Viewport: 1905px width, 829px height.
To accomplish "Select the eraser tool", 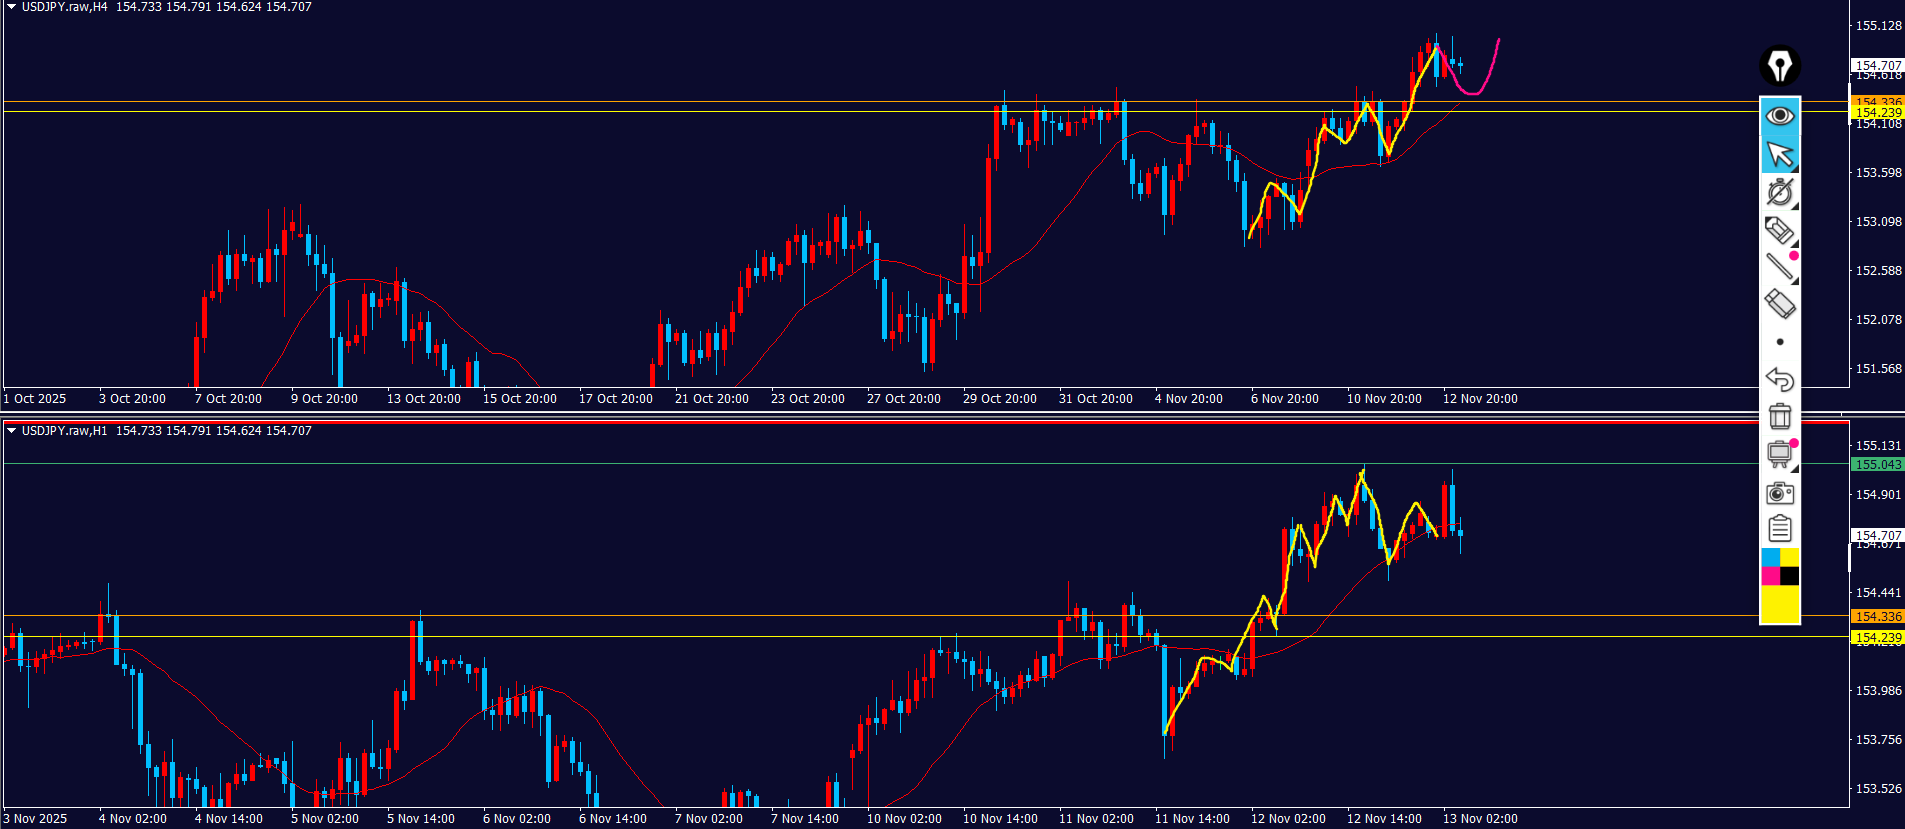I will tap(1780, 304).
